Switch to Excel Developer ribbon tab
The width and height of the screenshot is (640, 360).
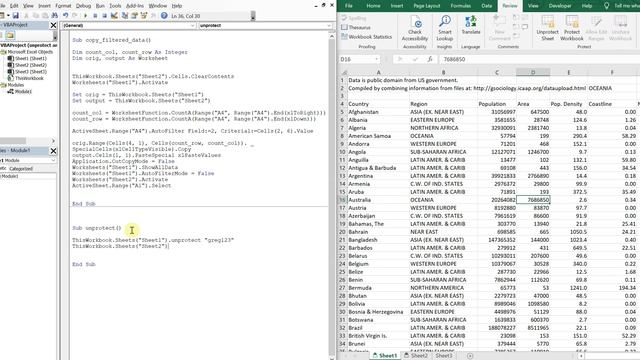coord(560,6)
